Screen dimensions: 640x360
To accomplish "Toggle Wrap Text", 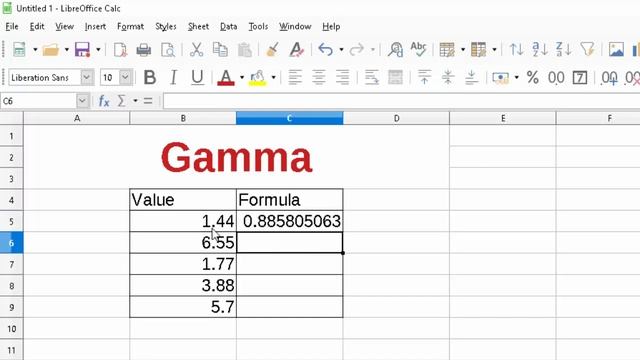I will [x=371, y=78].
